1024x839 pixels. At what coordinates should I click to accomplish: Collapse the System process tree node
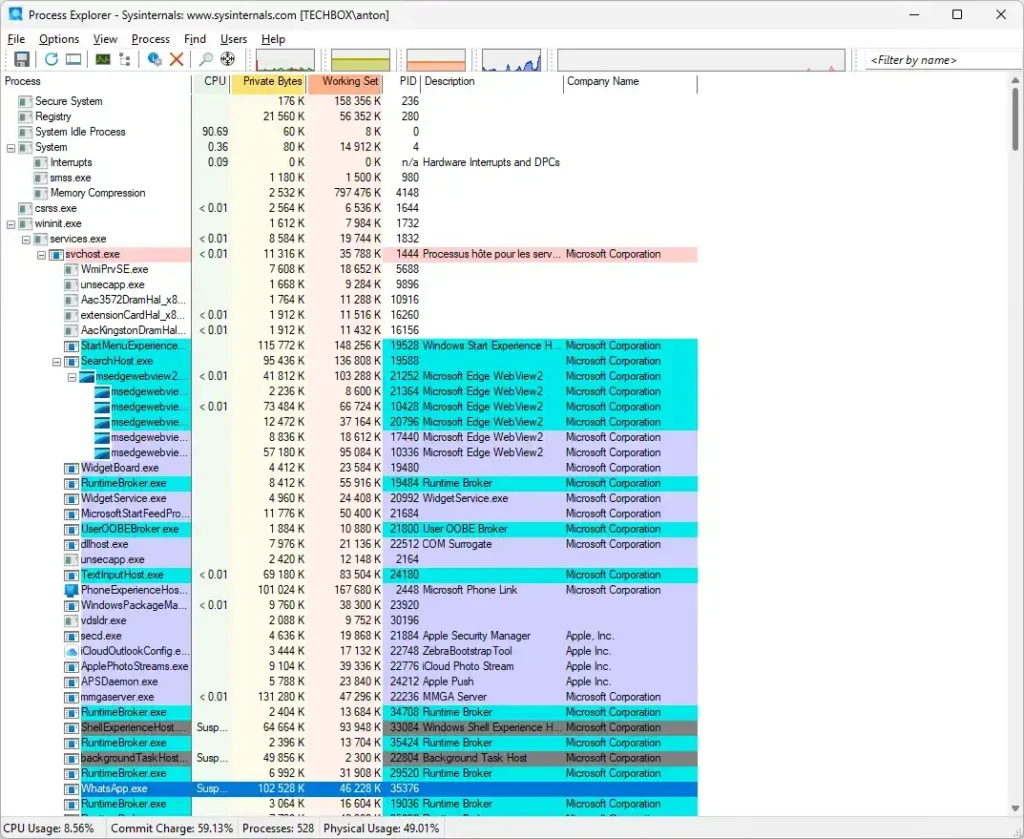point(11,147)
